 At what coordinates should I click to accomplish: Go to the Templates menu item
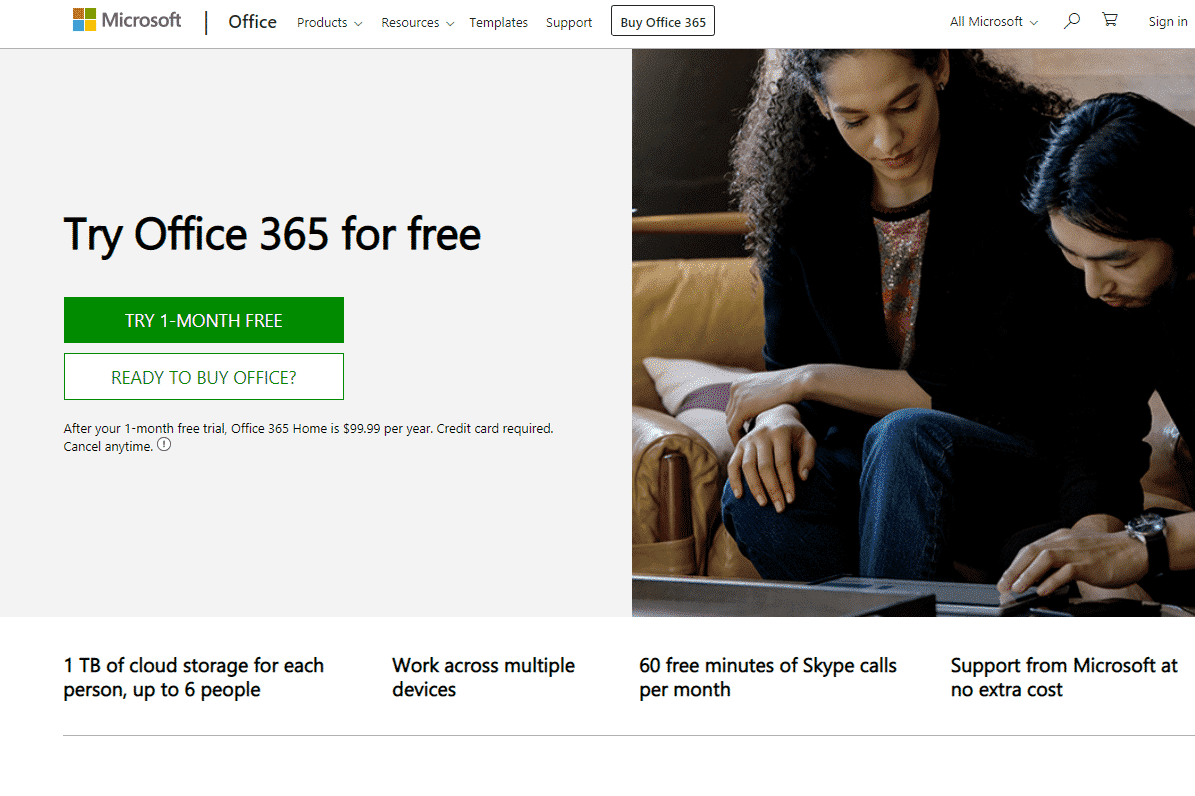click(x=498, y=23)
